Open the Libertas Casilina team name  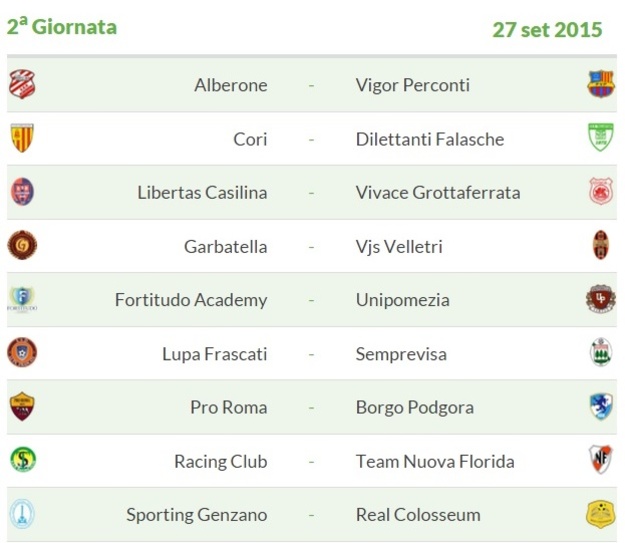[202, 193]
